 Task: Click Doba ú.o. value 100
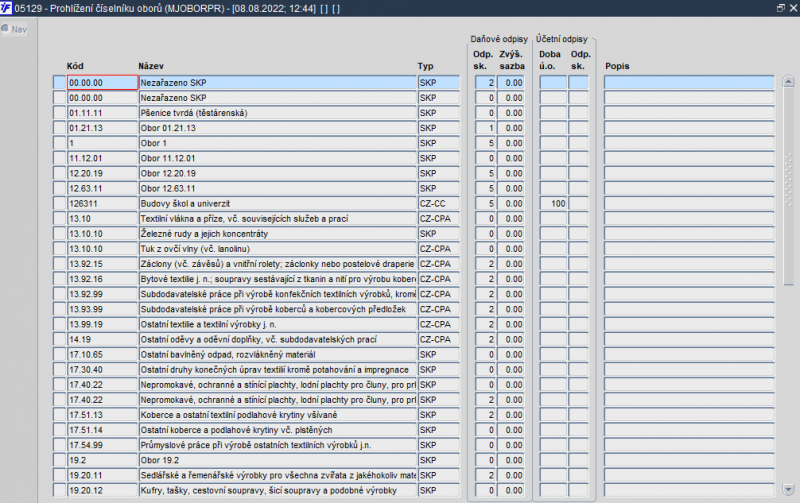(x=553, y=204)
